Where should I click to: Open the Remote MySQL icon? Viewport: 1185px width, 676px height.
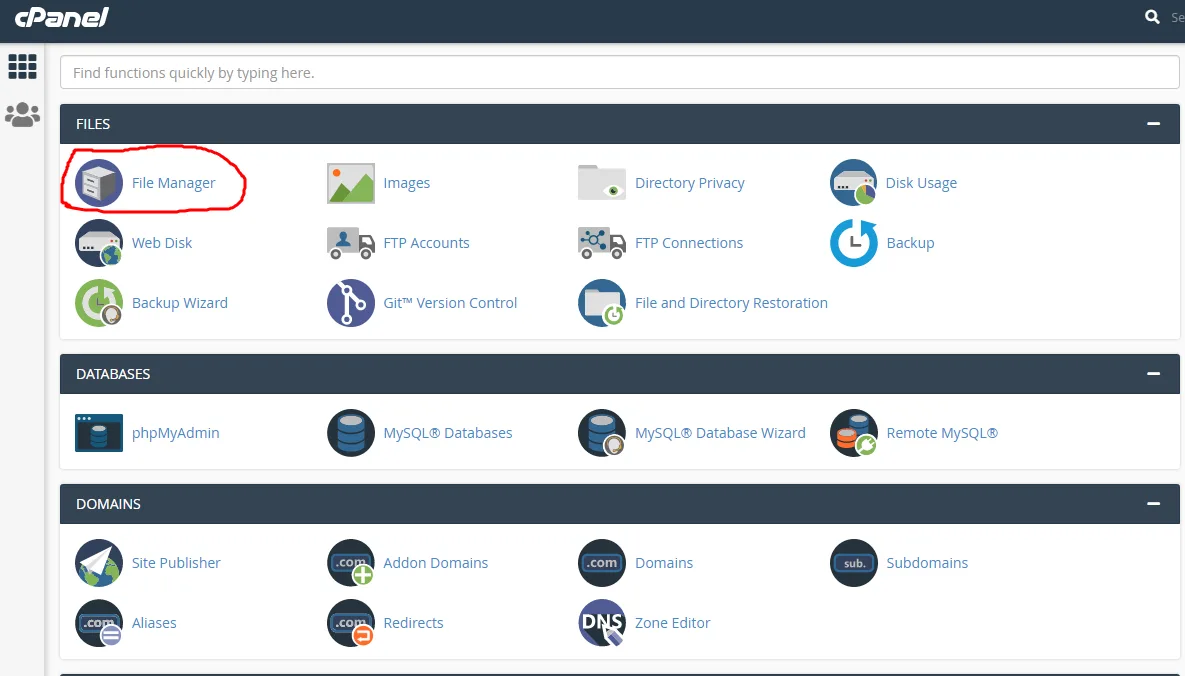pos(853,433)
